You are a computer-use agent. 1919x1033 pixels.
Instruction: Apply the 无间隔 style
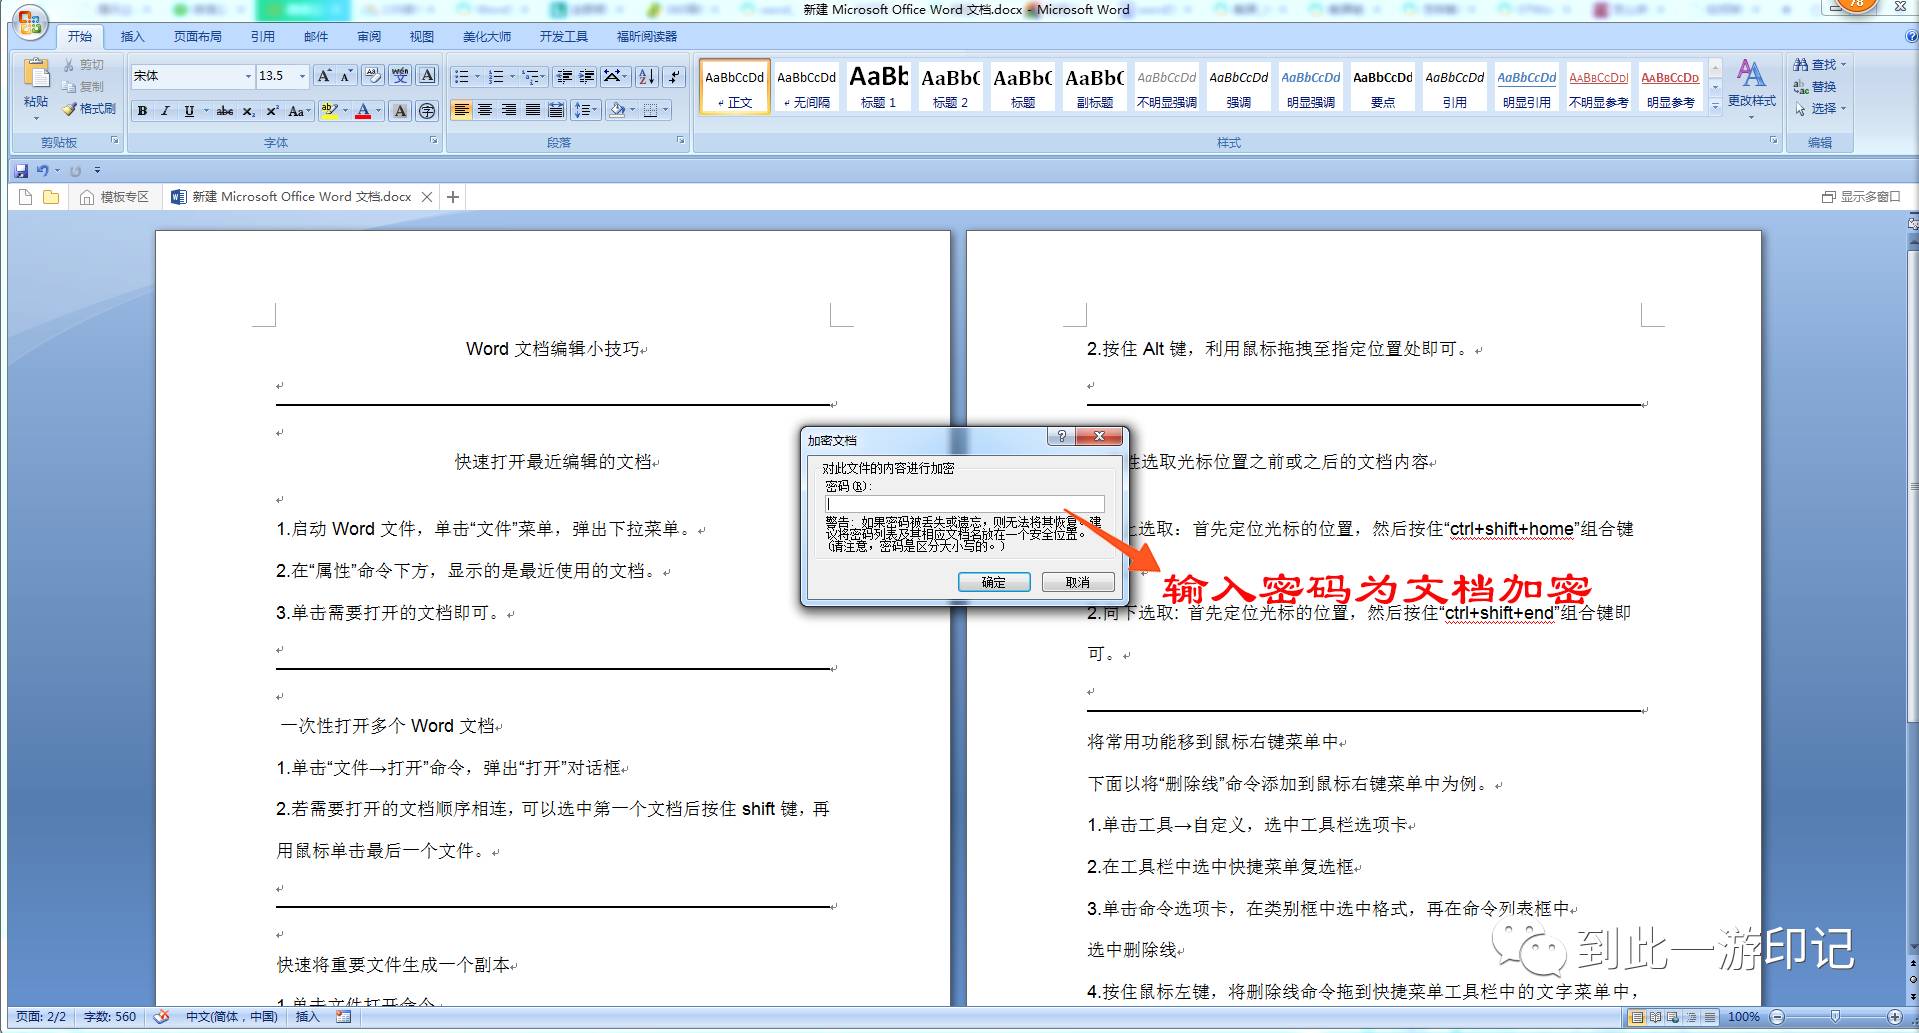807,85
